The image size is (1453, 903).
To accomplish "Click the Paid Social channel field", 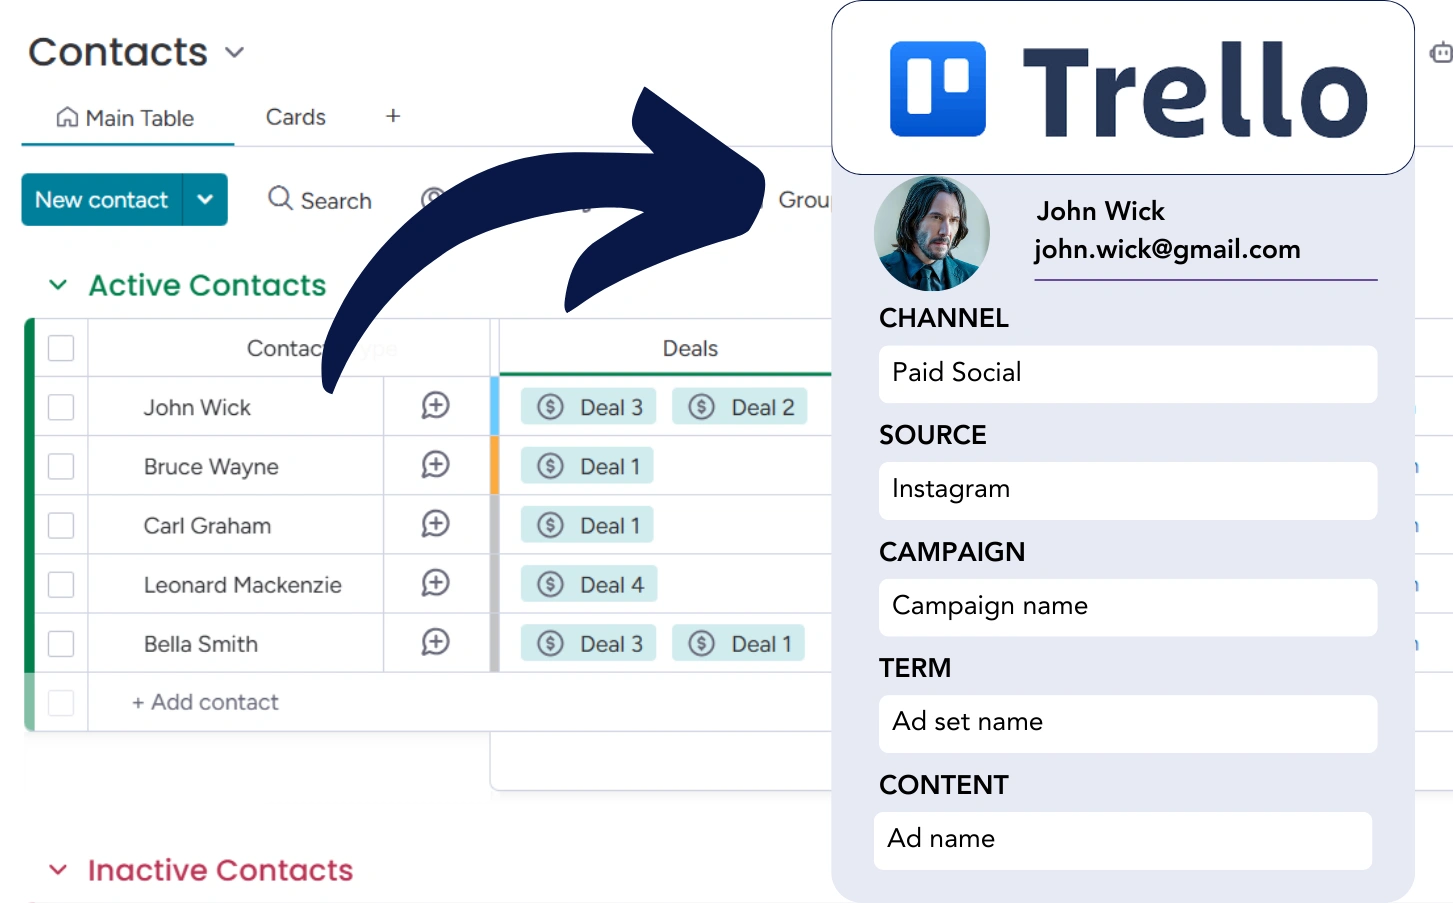I will [1128, 374].
